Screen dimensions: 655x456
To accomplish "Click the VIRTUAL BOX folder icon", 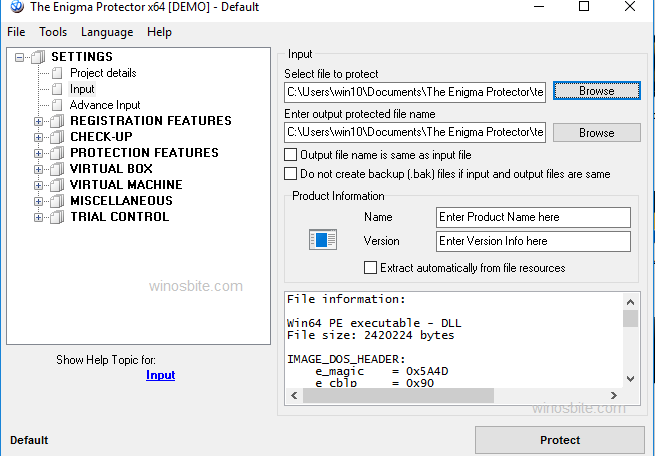I will [57, 169].
